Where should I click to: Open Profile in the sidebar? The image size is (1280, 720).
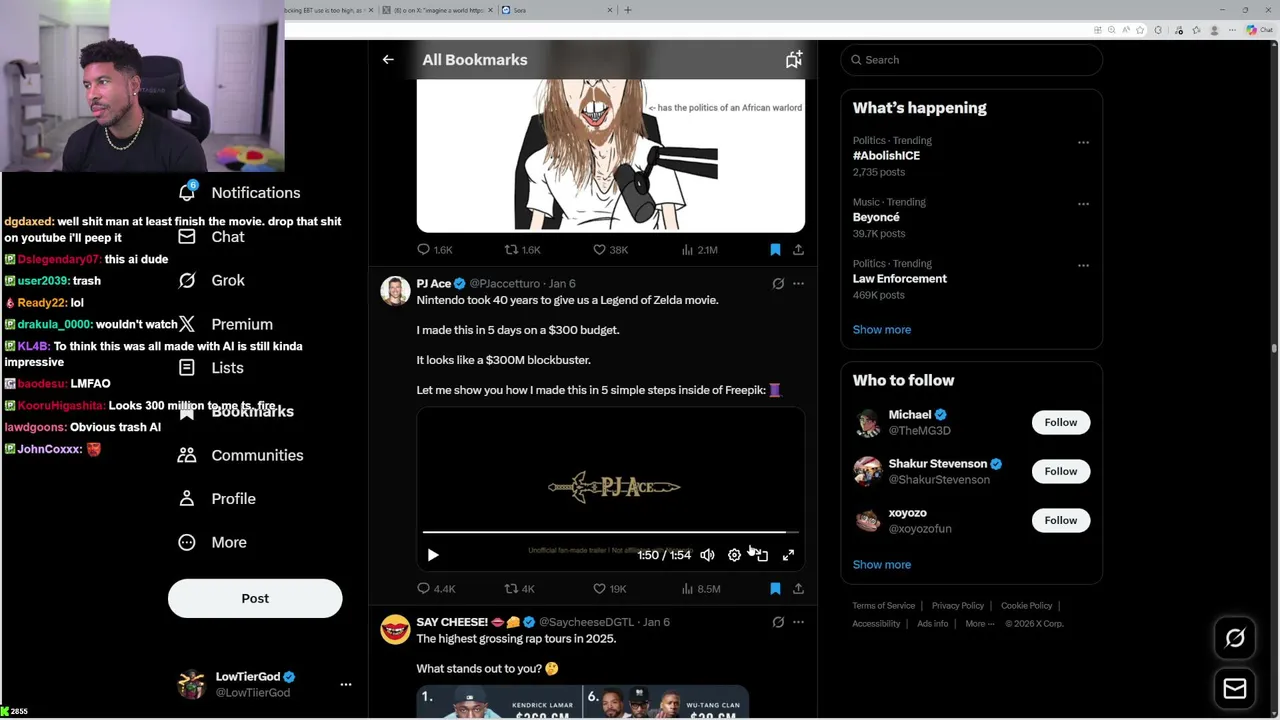coord(217,499)
